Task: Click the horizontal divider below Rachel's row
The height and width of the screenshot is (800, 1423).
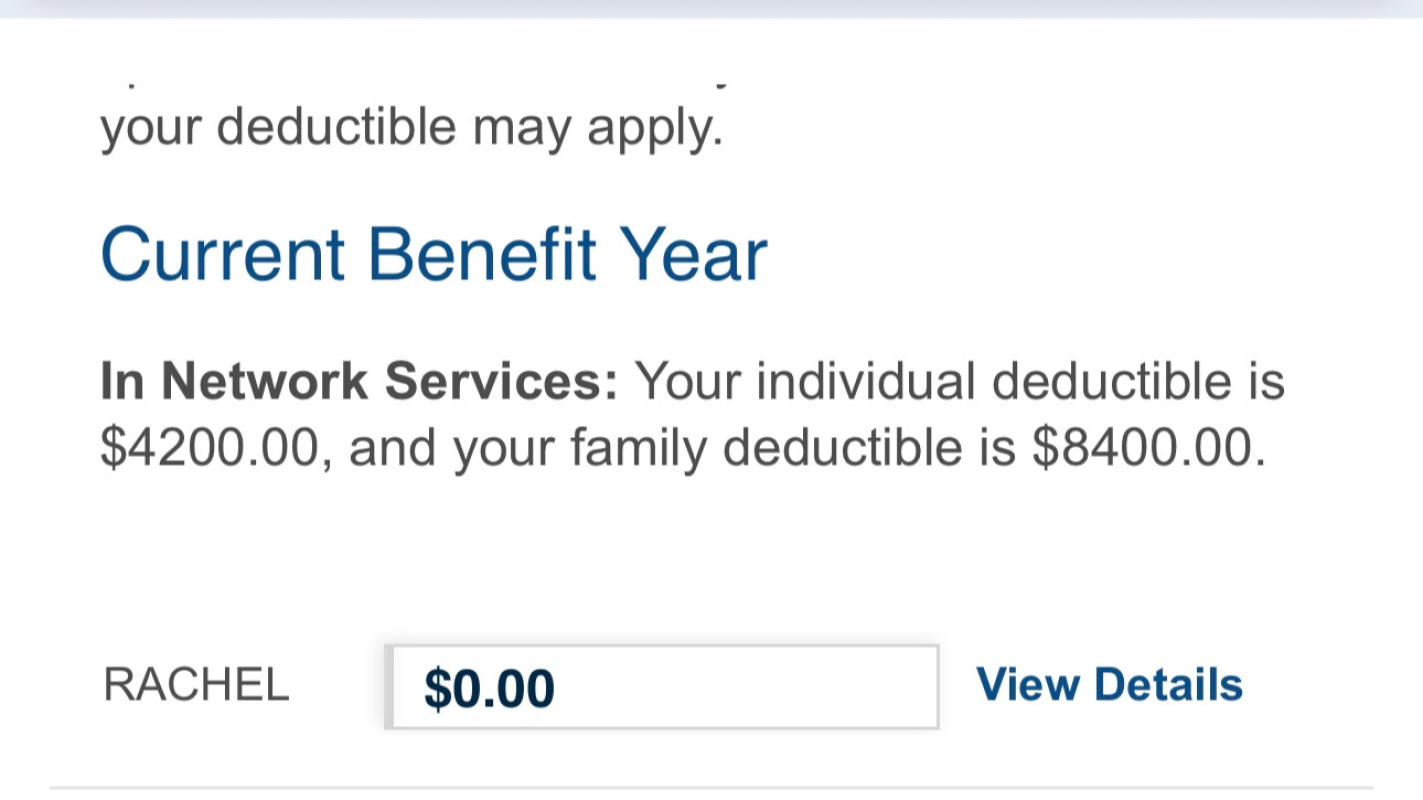Action: tap(711, 788)
